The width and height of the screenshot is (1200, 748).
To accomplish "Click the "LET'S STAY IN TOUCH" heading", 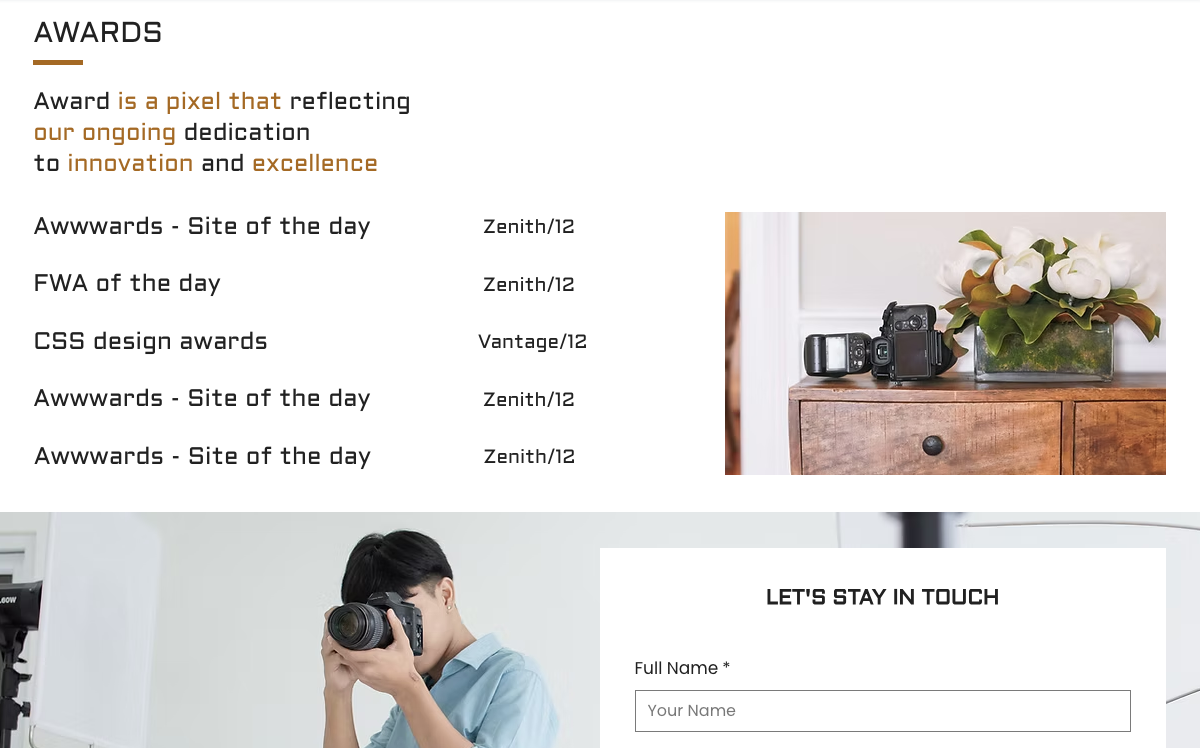I will tap(883, 597).
